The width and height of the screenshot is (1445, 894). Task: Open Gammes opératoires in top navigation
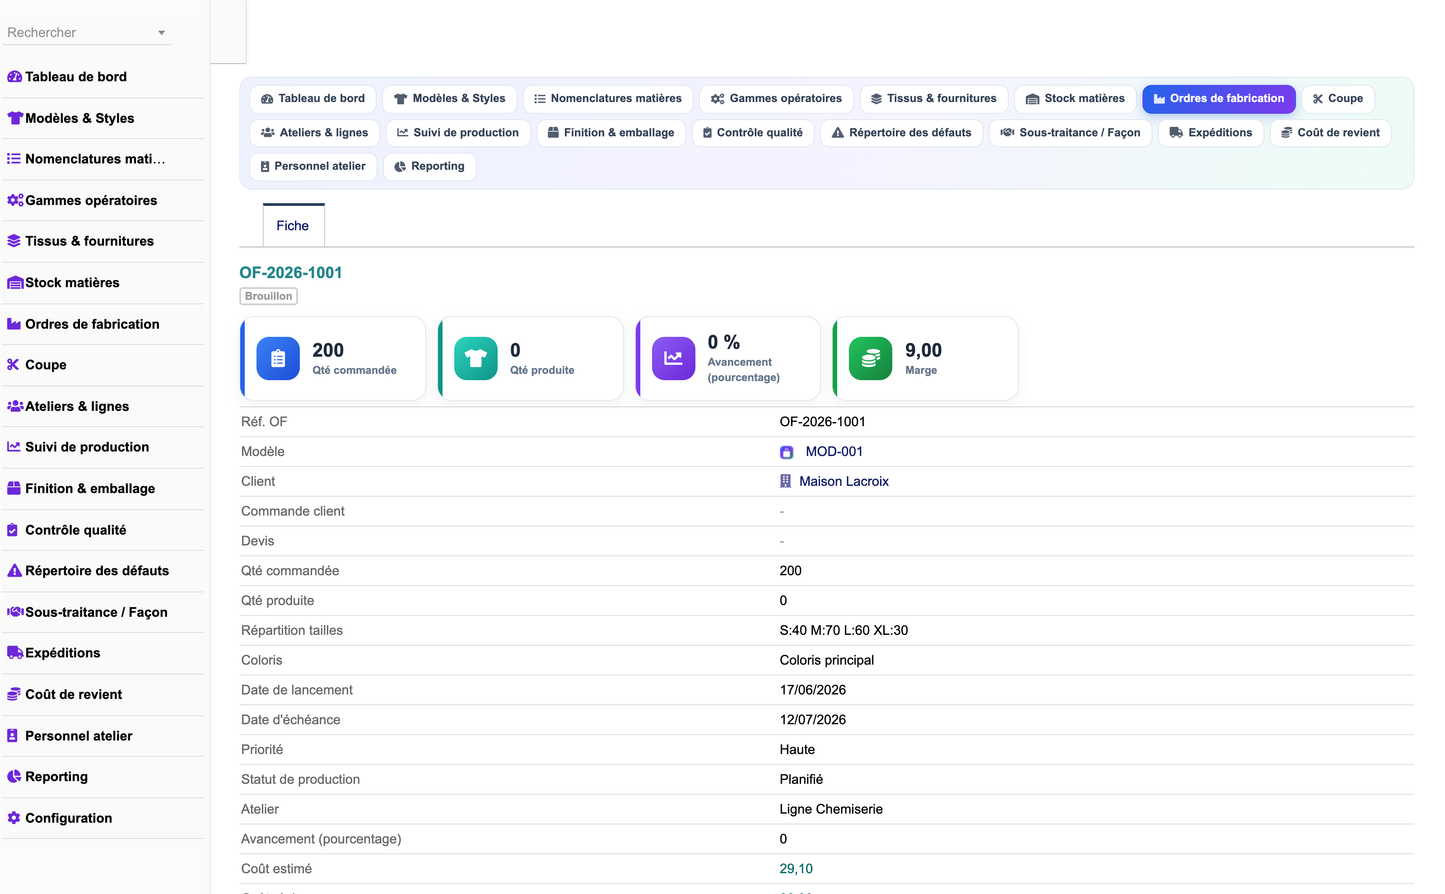777,99
